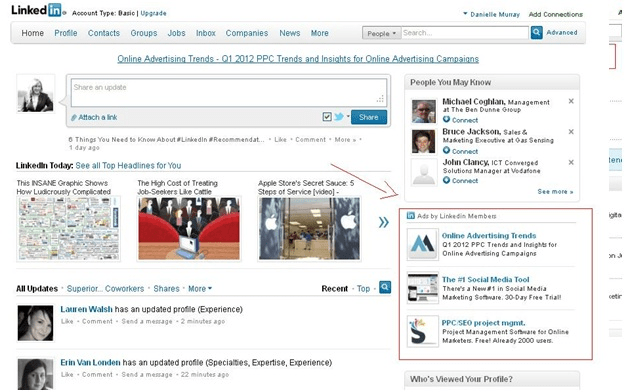Click the next headlines double-chevron arrow
The height and width of the screenshot is (392, 631).
tap(384, 222)
